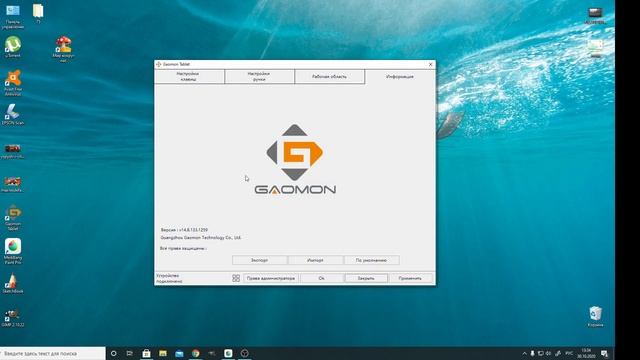Open the notification center icon
Image resolution: width=640 pixels, height=360 pixels.
pyautogui.click(x=604, y=353)
